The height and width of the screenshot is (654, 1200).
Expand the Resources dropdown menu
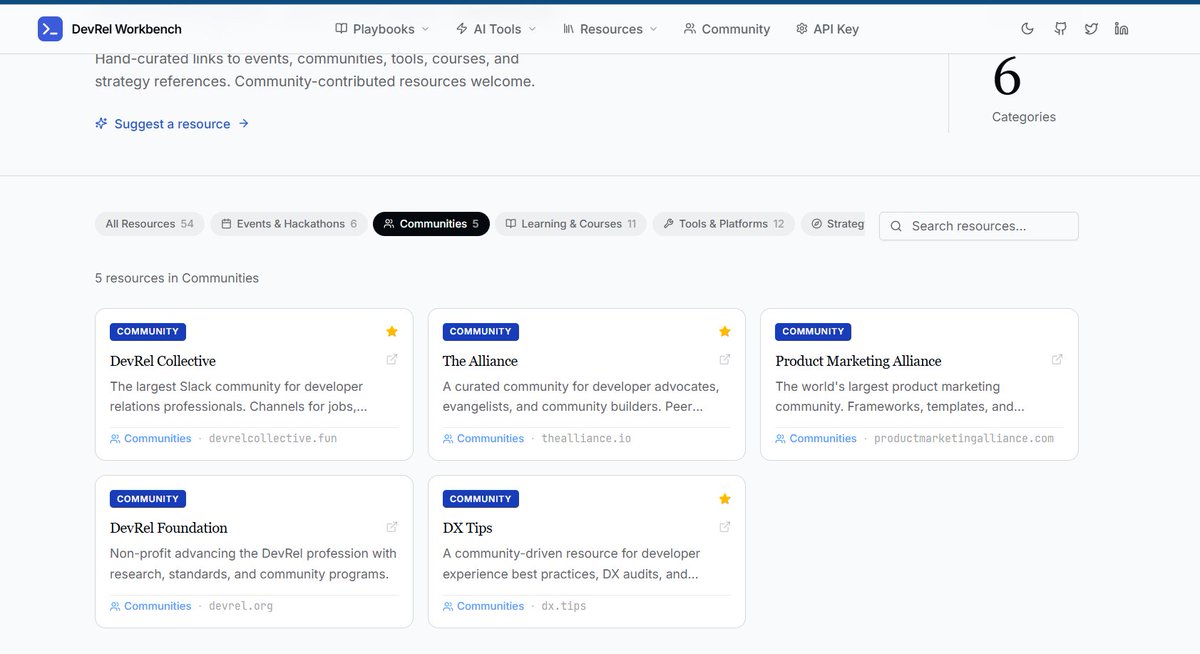click(610, 29)
